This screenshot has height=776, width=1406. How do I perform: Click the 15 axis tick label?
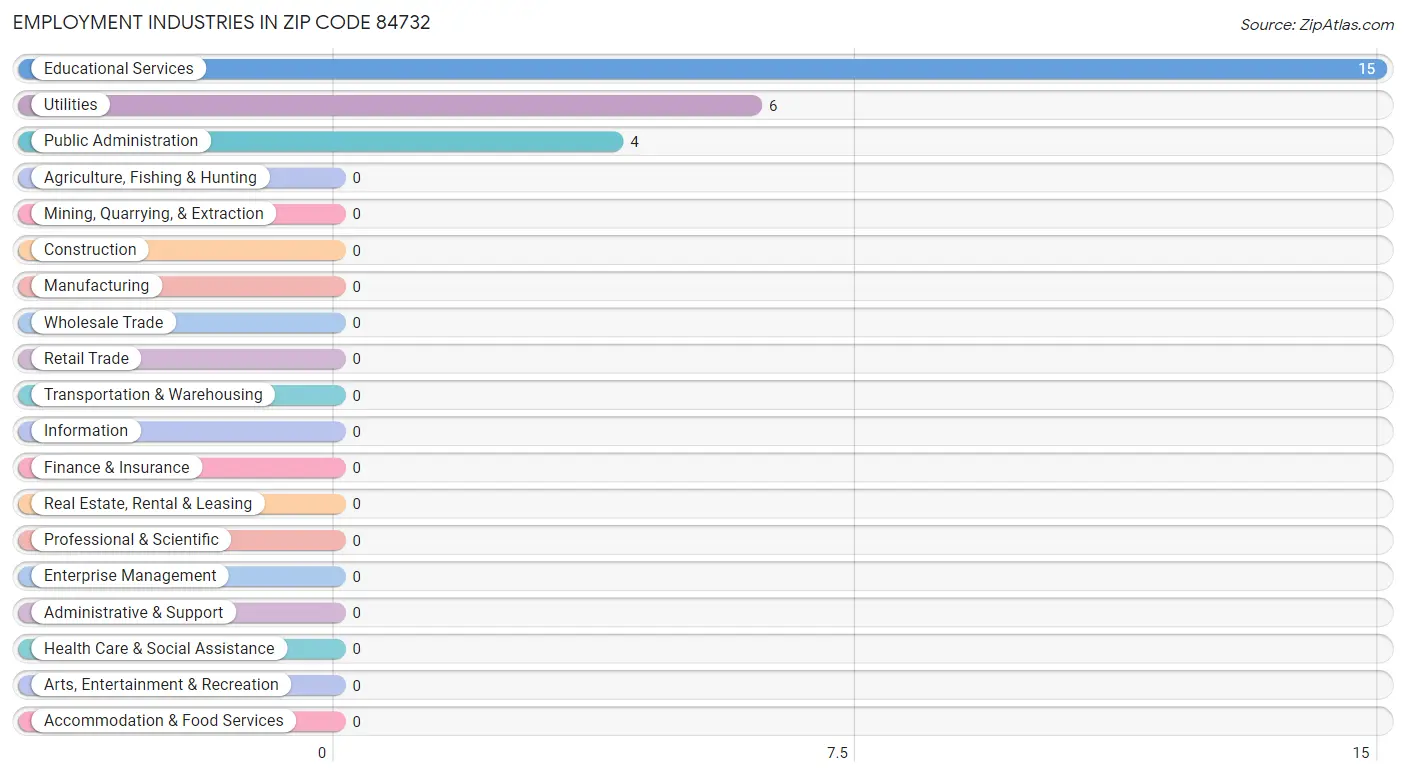point(1361,753)
